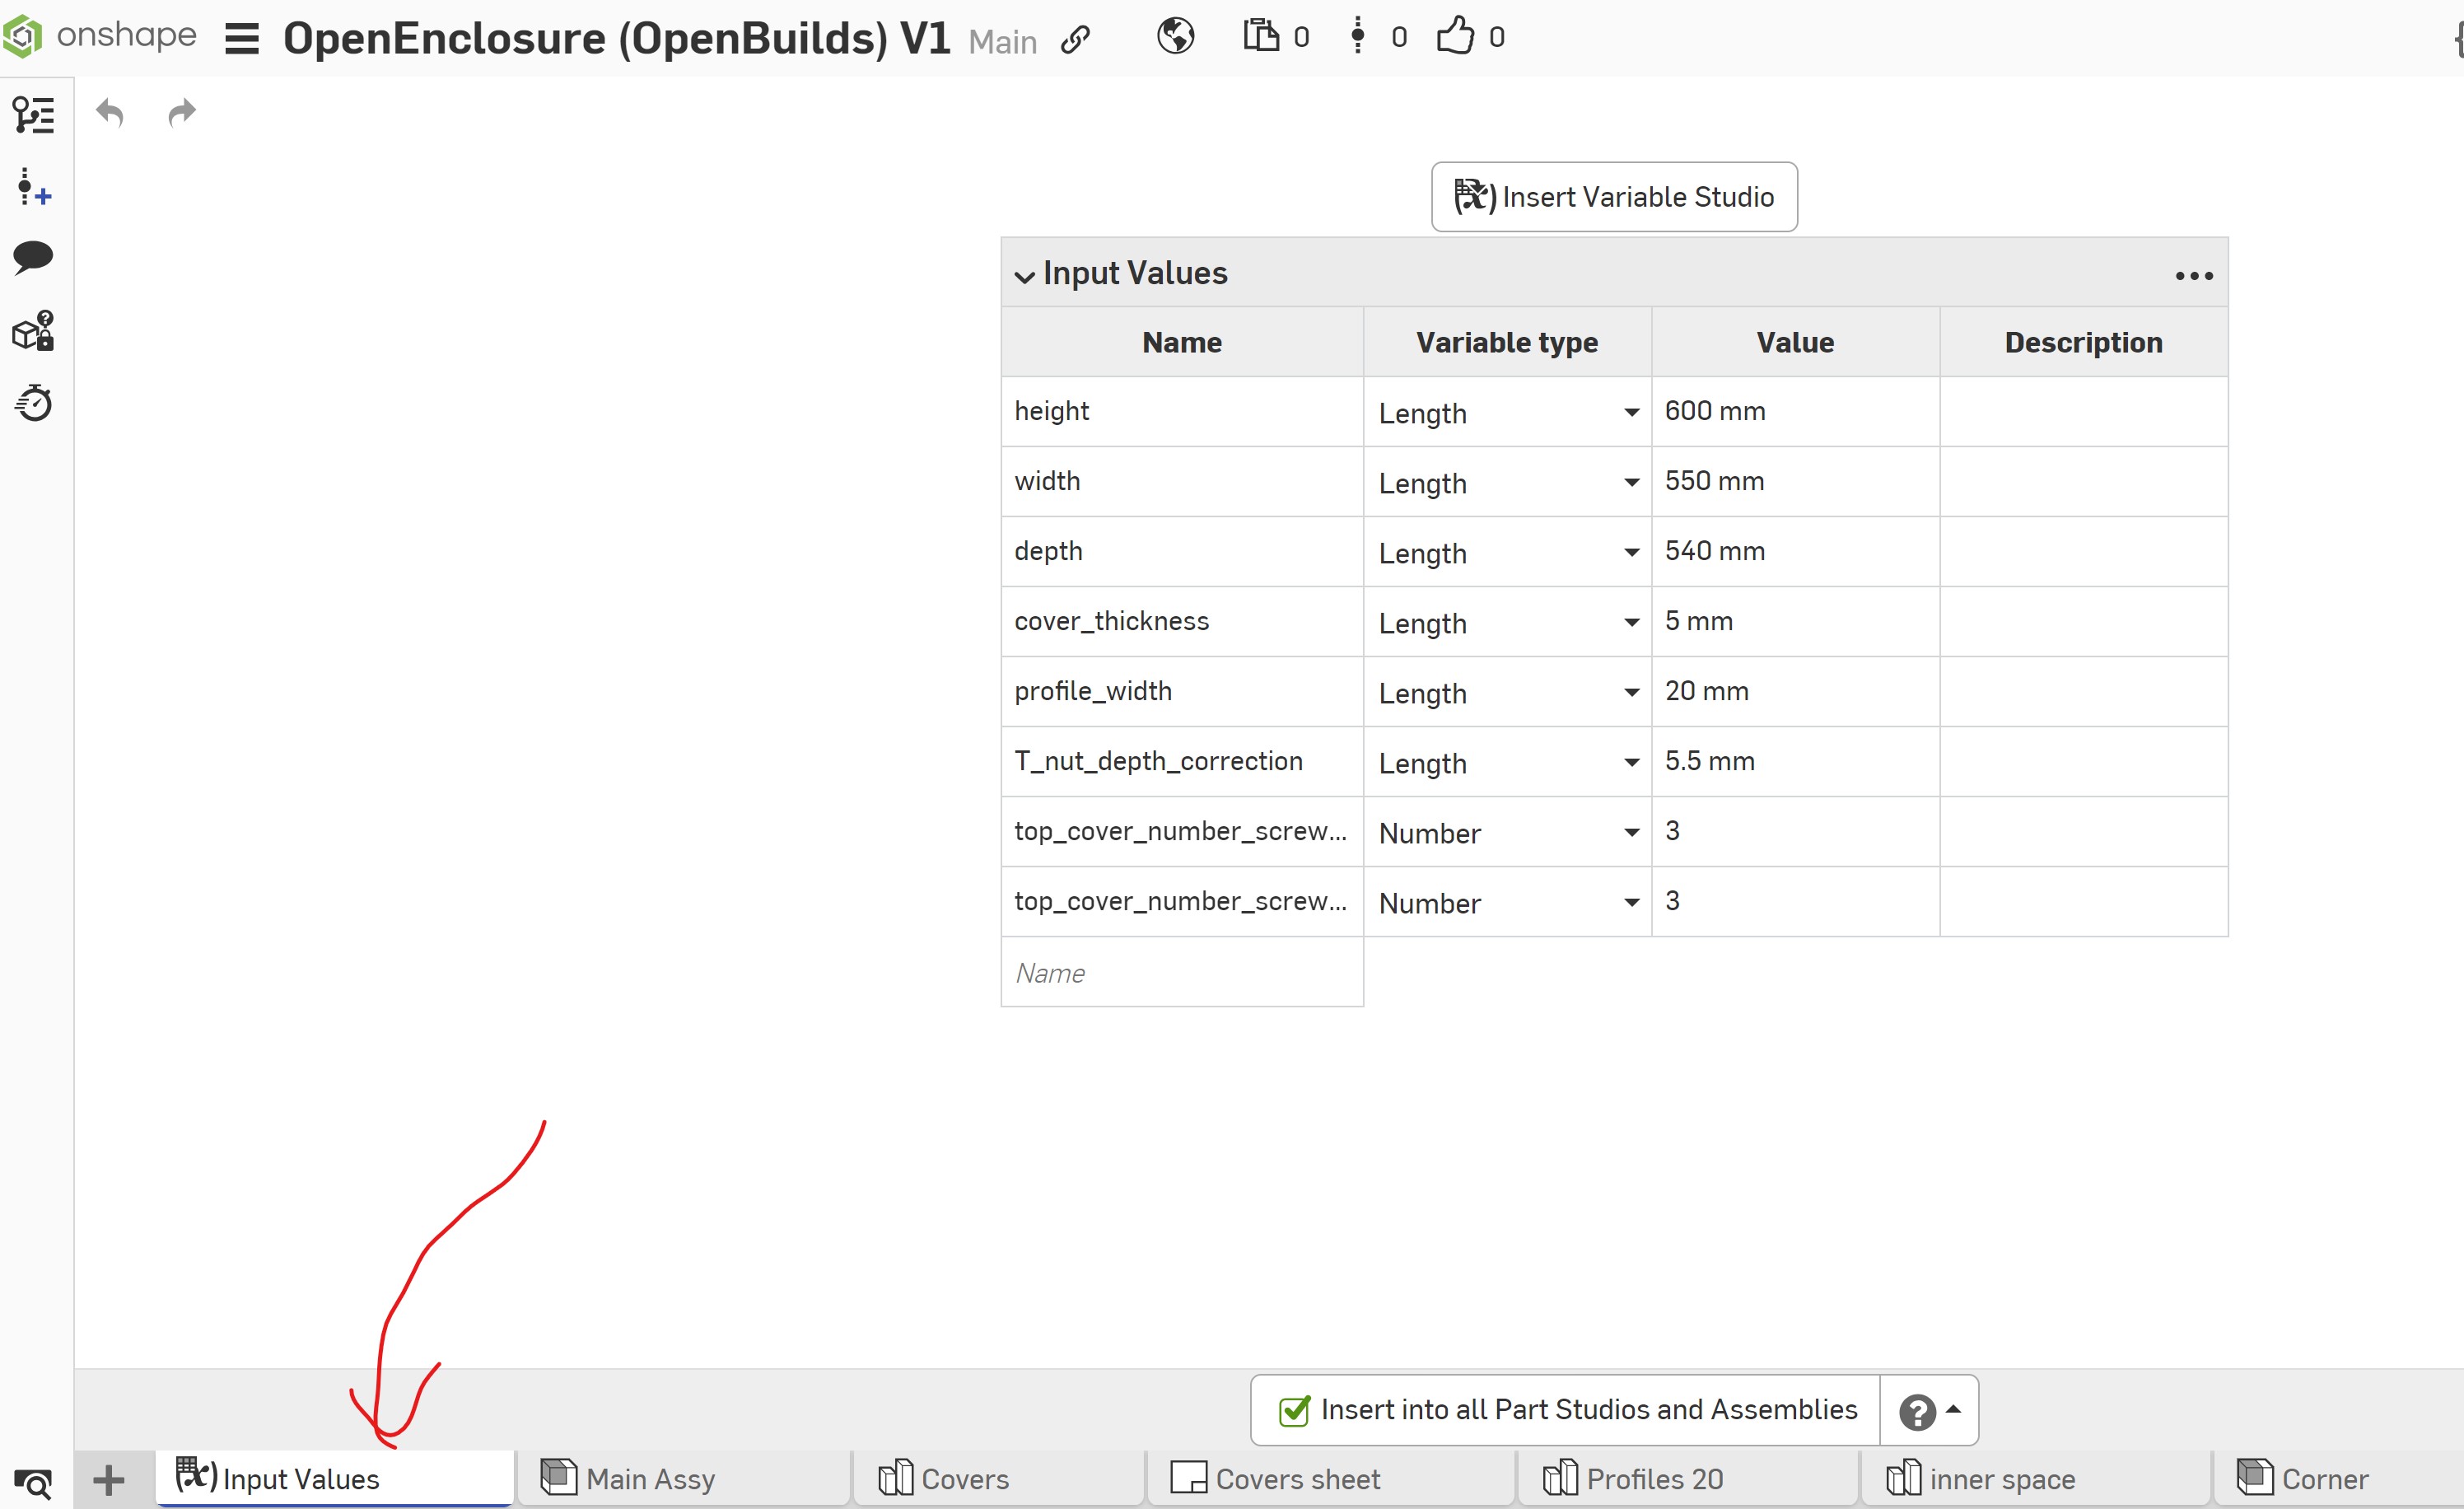
Task: Edit the profile_width value 20 mm
Action: point(1795,691)
